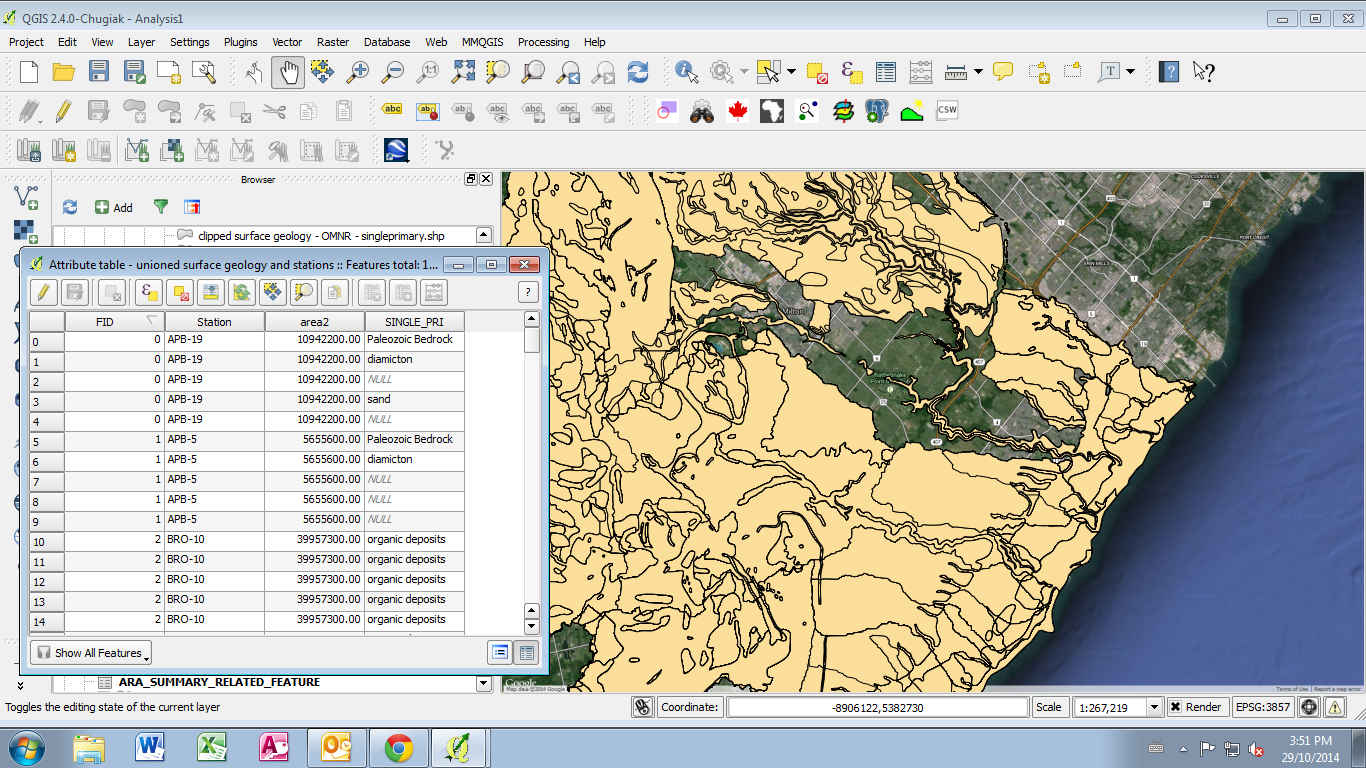Viewport: 1366px width, 768px height.
Task: Show map tips speech bubble
Action: tap(1003, 72)
